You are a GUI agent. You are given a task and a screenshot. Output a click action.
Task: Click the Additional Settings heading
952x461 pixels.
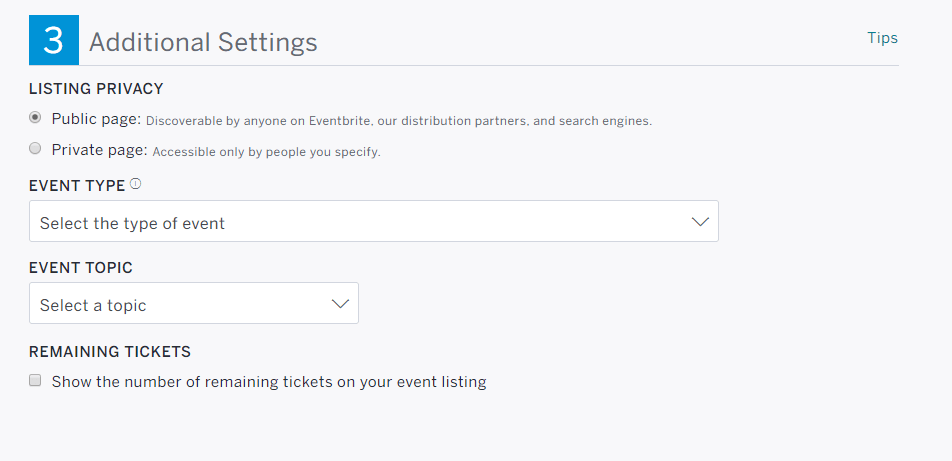203,43
